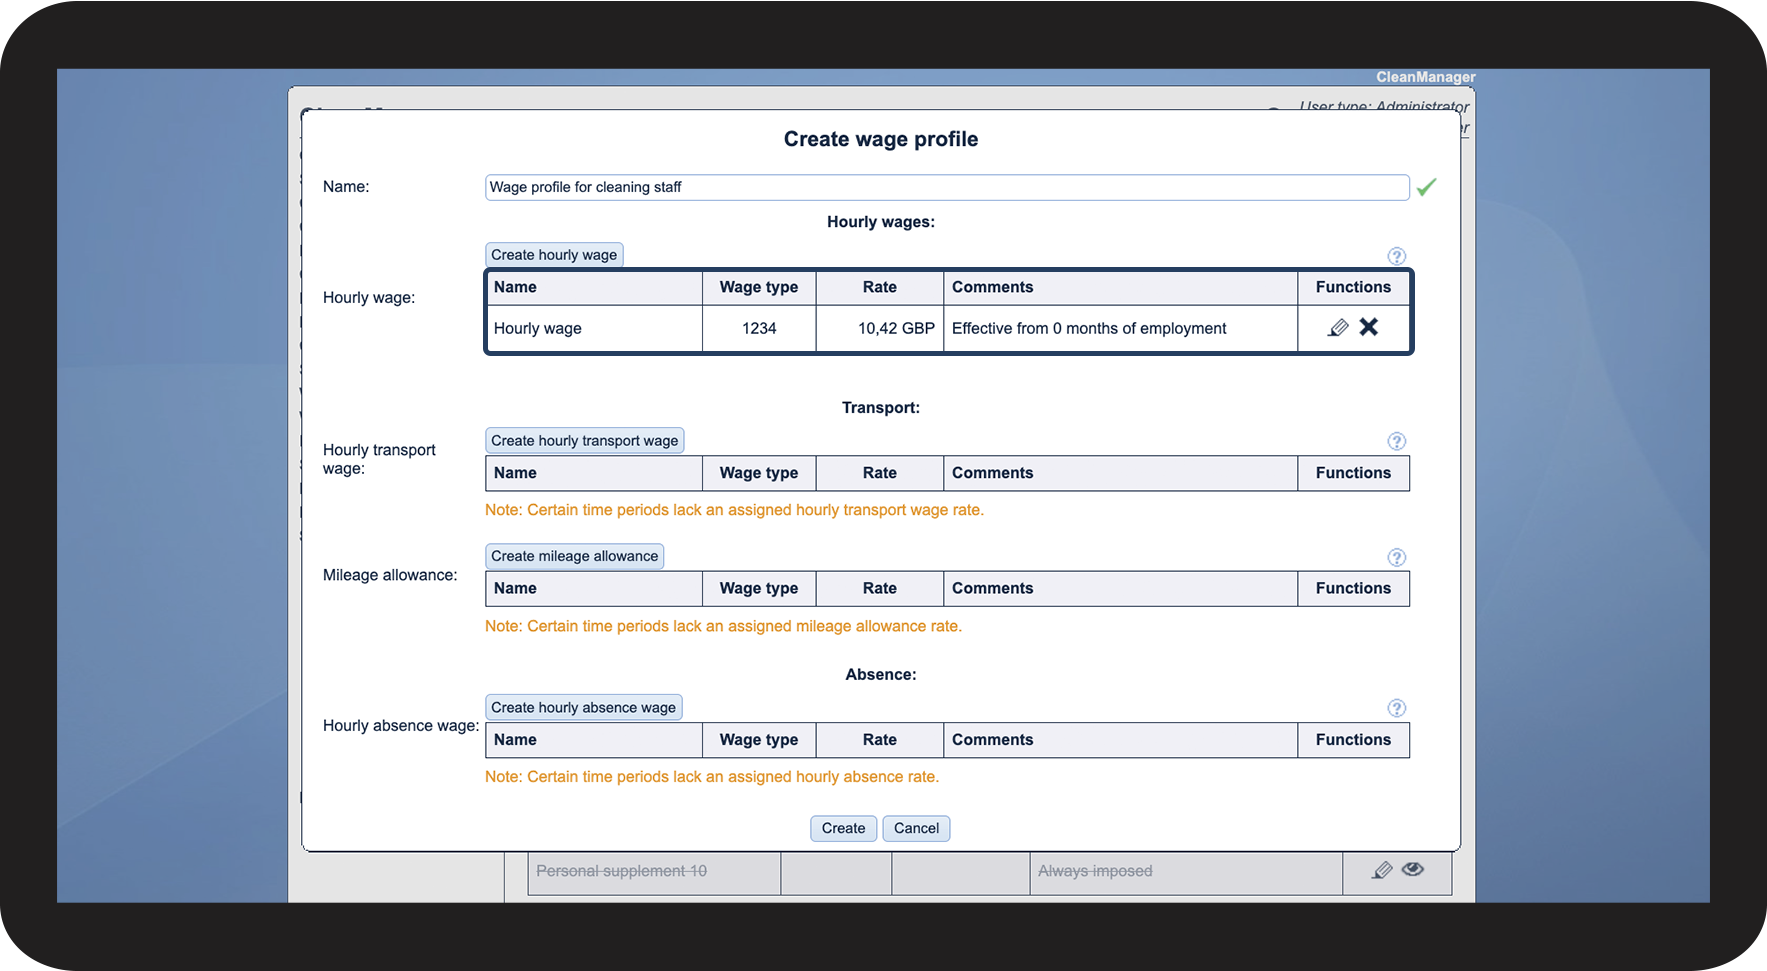Cancel the Create wage profile dialog
Image resolution: width=1767 pixels, height=971 pixels.
pyautogui.click(x=916, y=828)
